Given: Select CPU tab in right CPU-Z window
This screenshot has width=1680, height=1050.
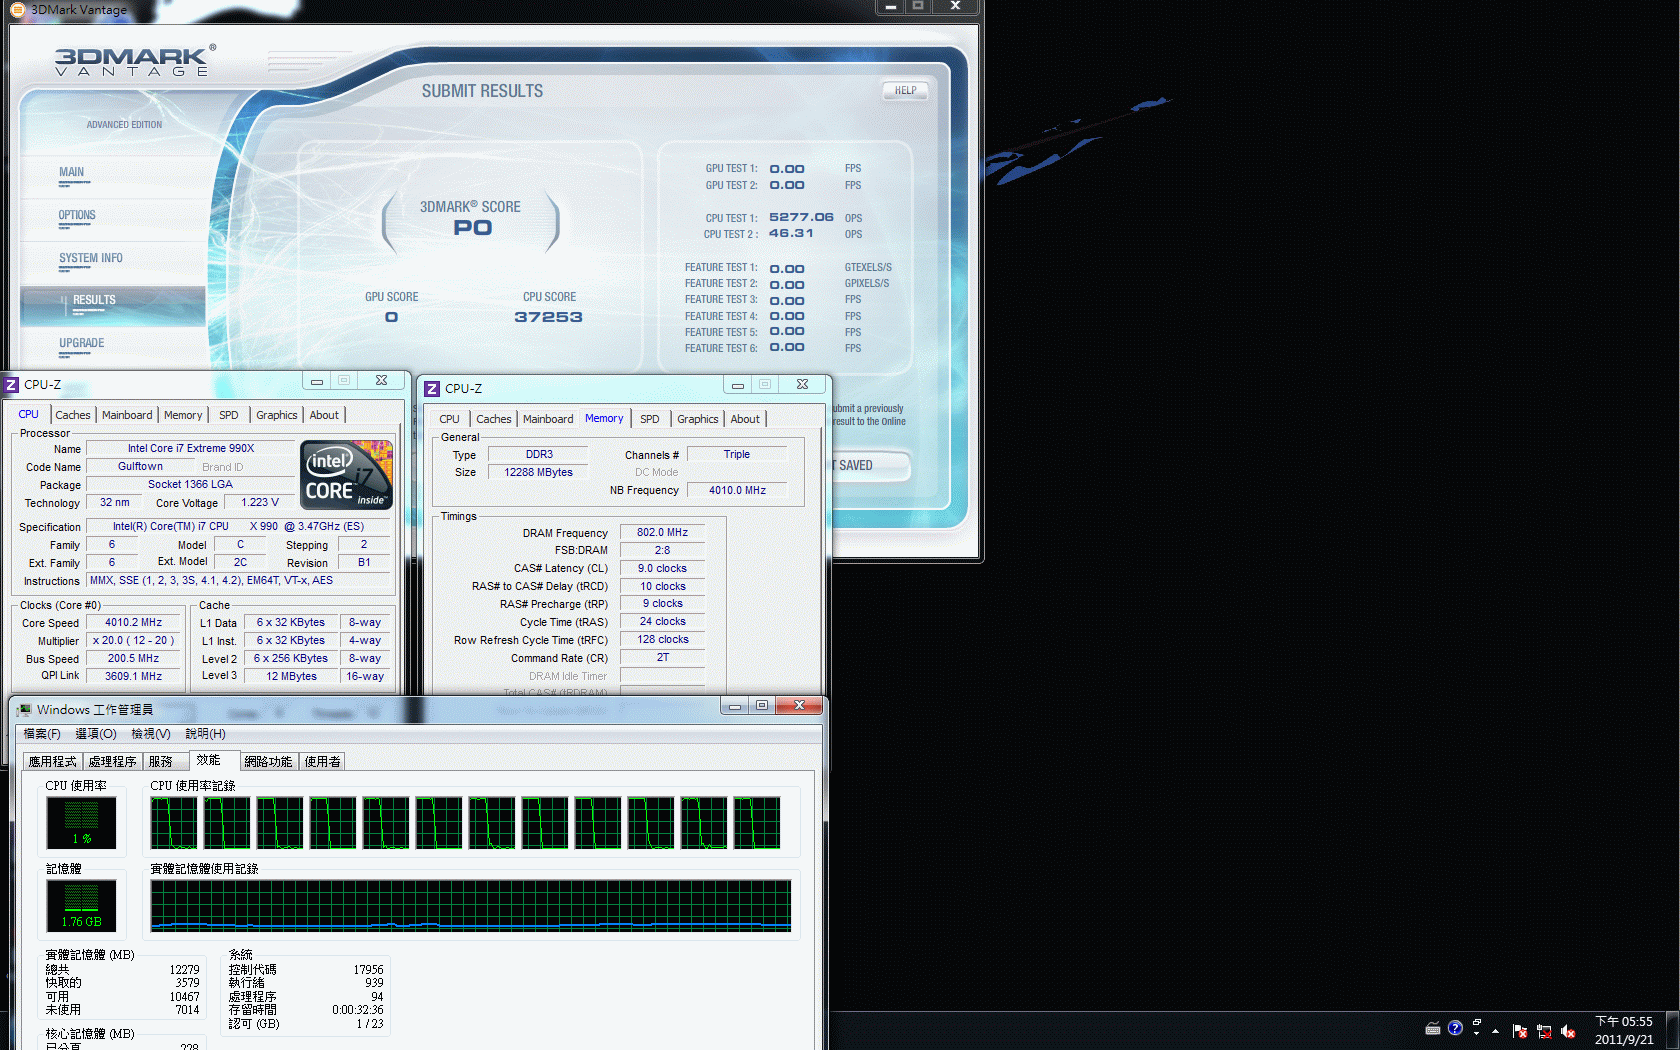Looking at the screenshot, I should 449,419.
